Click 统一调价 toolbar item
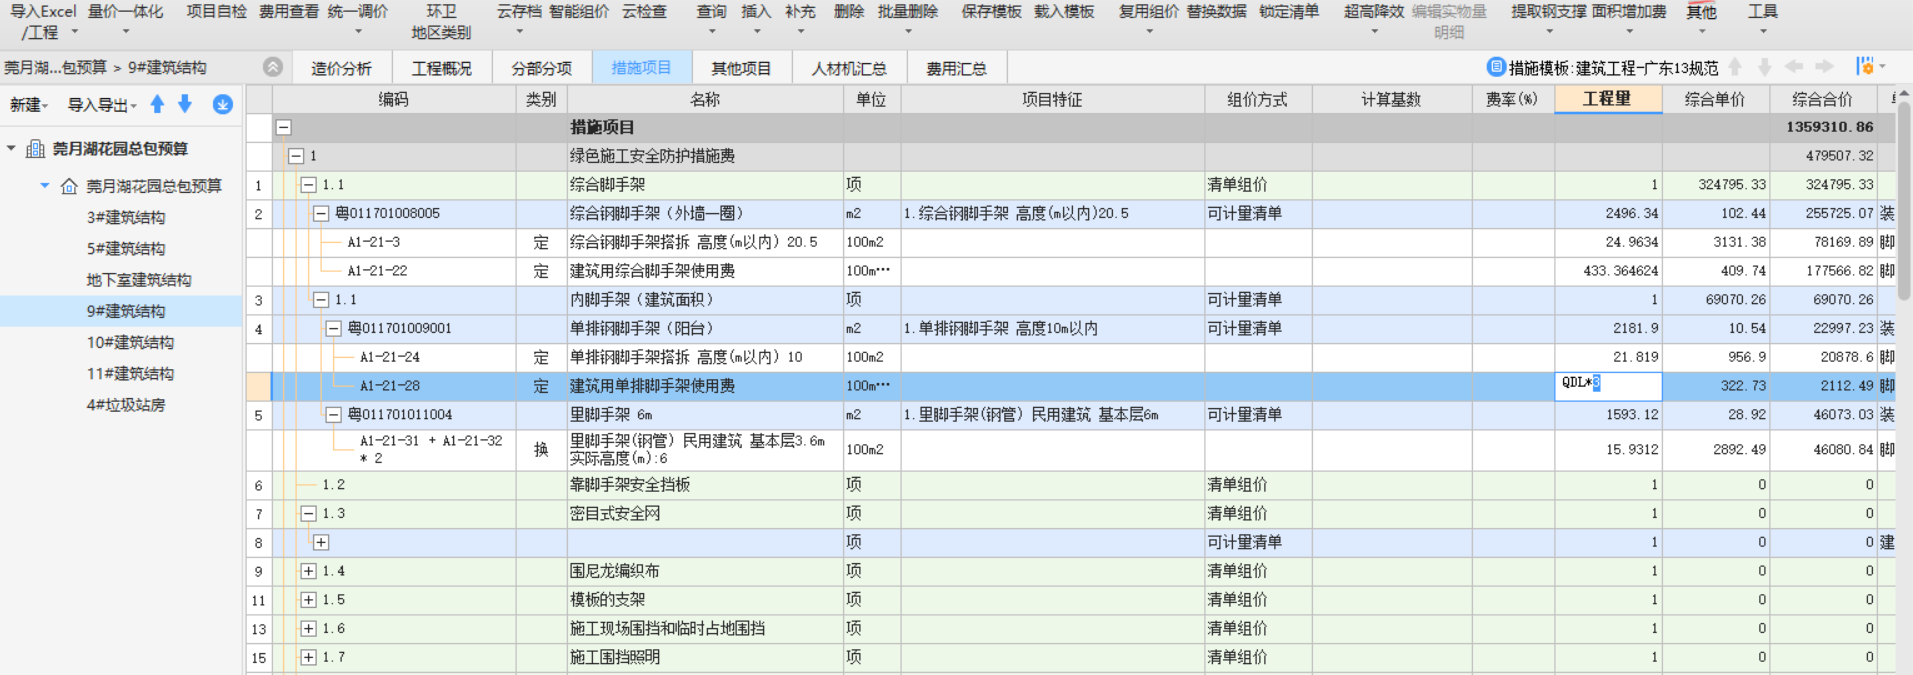Image resolution: width=1913 pixels, height=675 pixels. click(x=358, y=12)
